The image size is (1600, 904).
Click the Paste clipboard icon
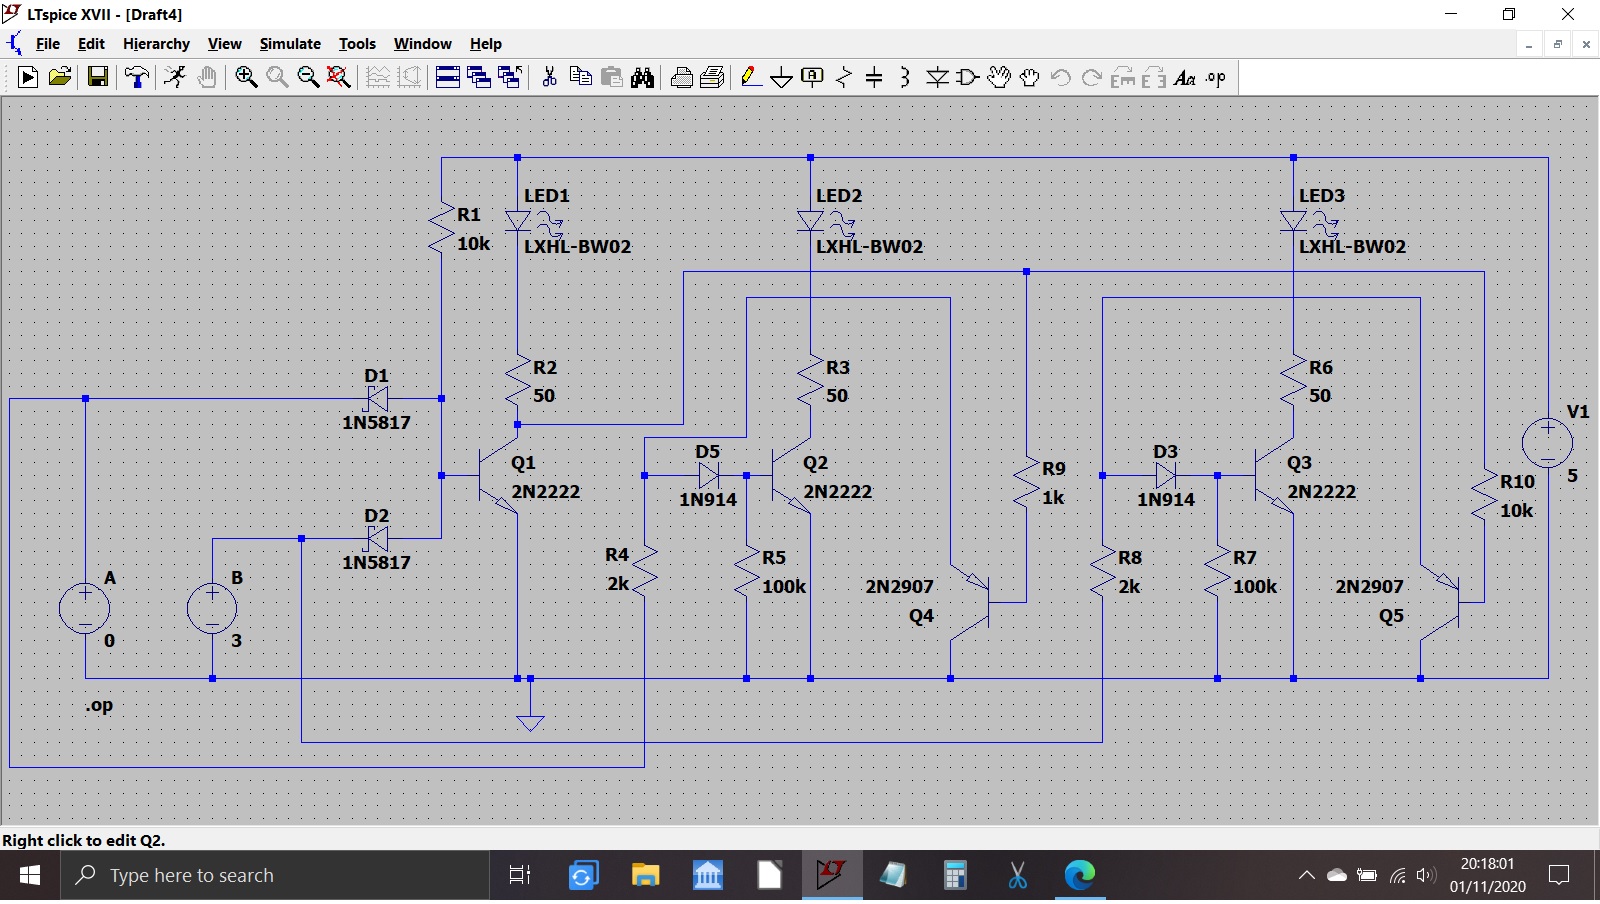tap(612, 77)
